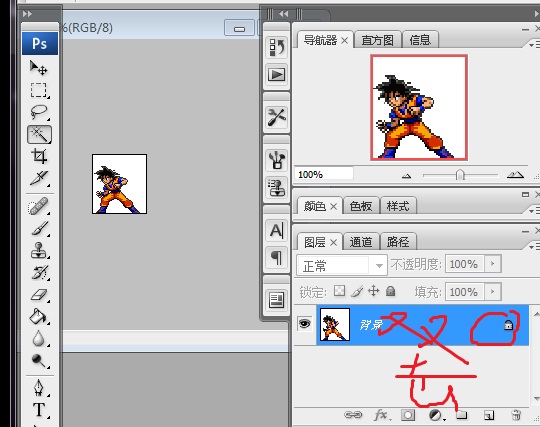Open the Color panel options menu

pyautogui.click(x=534, y=210)
